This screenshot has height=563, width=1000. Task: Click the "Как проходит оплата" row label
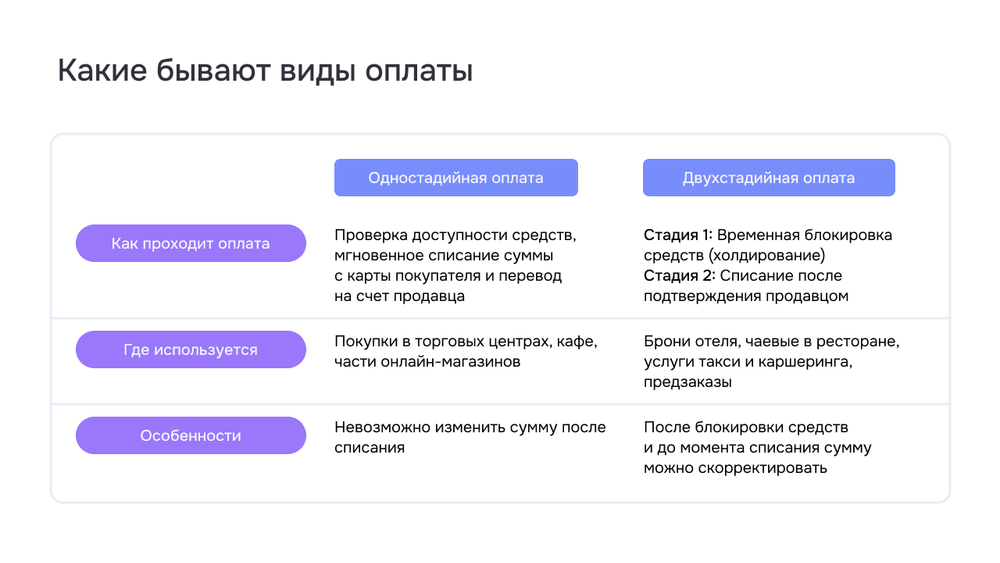[190, 243]
